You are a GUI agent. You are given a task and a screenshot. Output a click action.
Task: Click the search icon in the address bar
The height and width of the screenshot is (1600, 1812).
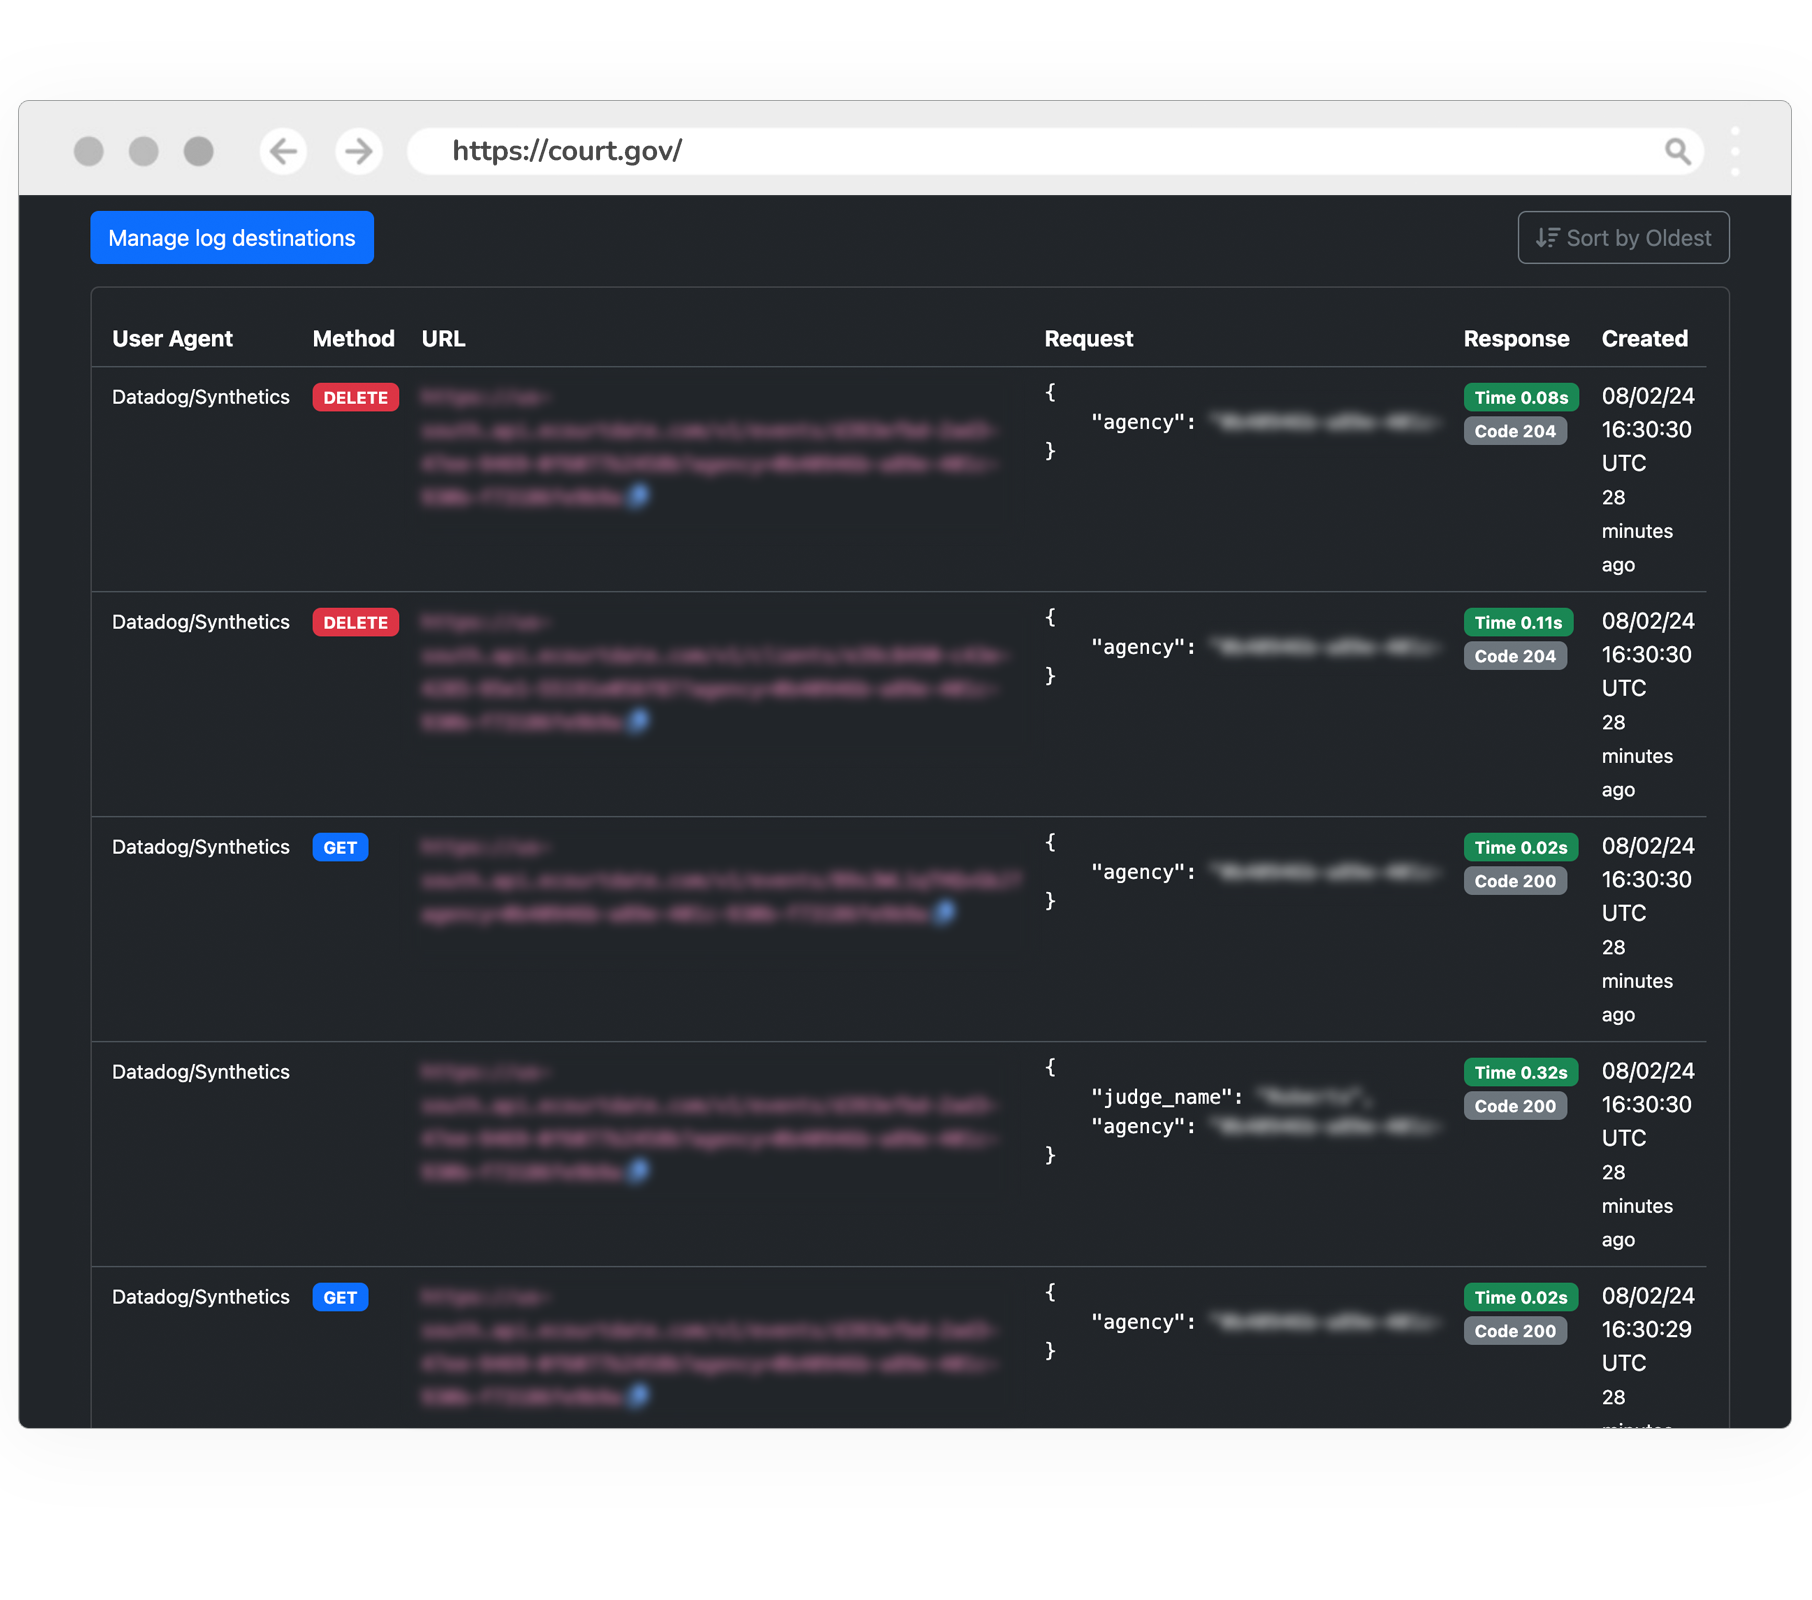tap(1679, 150)
